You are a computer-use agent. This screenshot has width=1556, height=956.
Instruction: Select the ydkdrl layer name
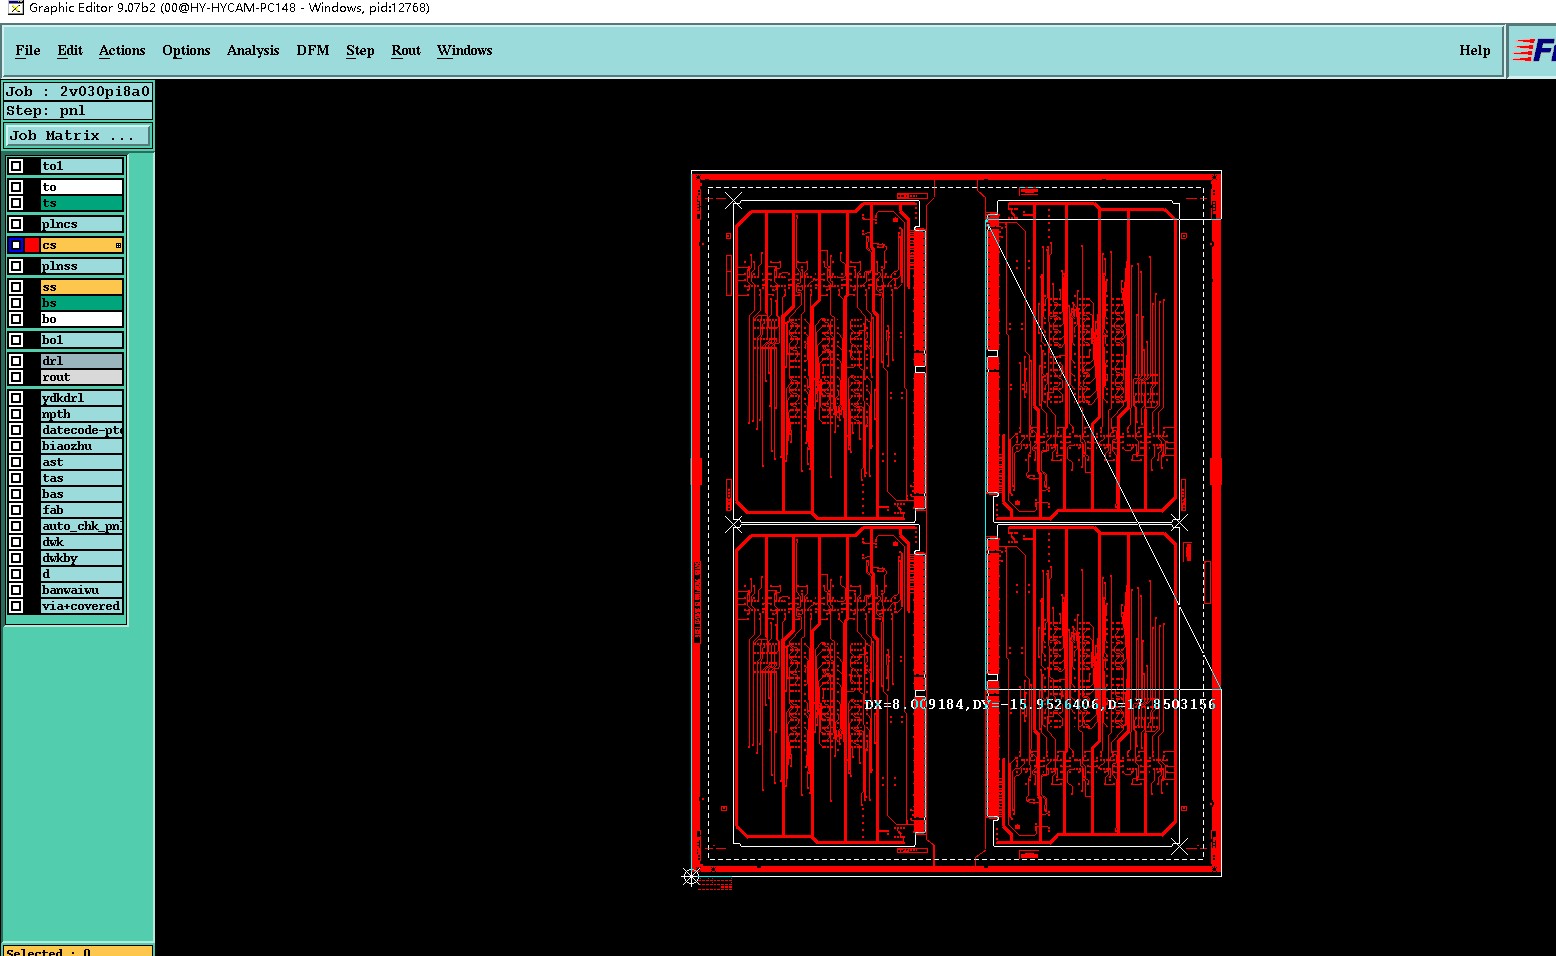pyautogui.click(x=81, y=398)
